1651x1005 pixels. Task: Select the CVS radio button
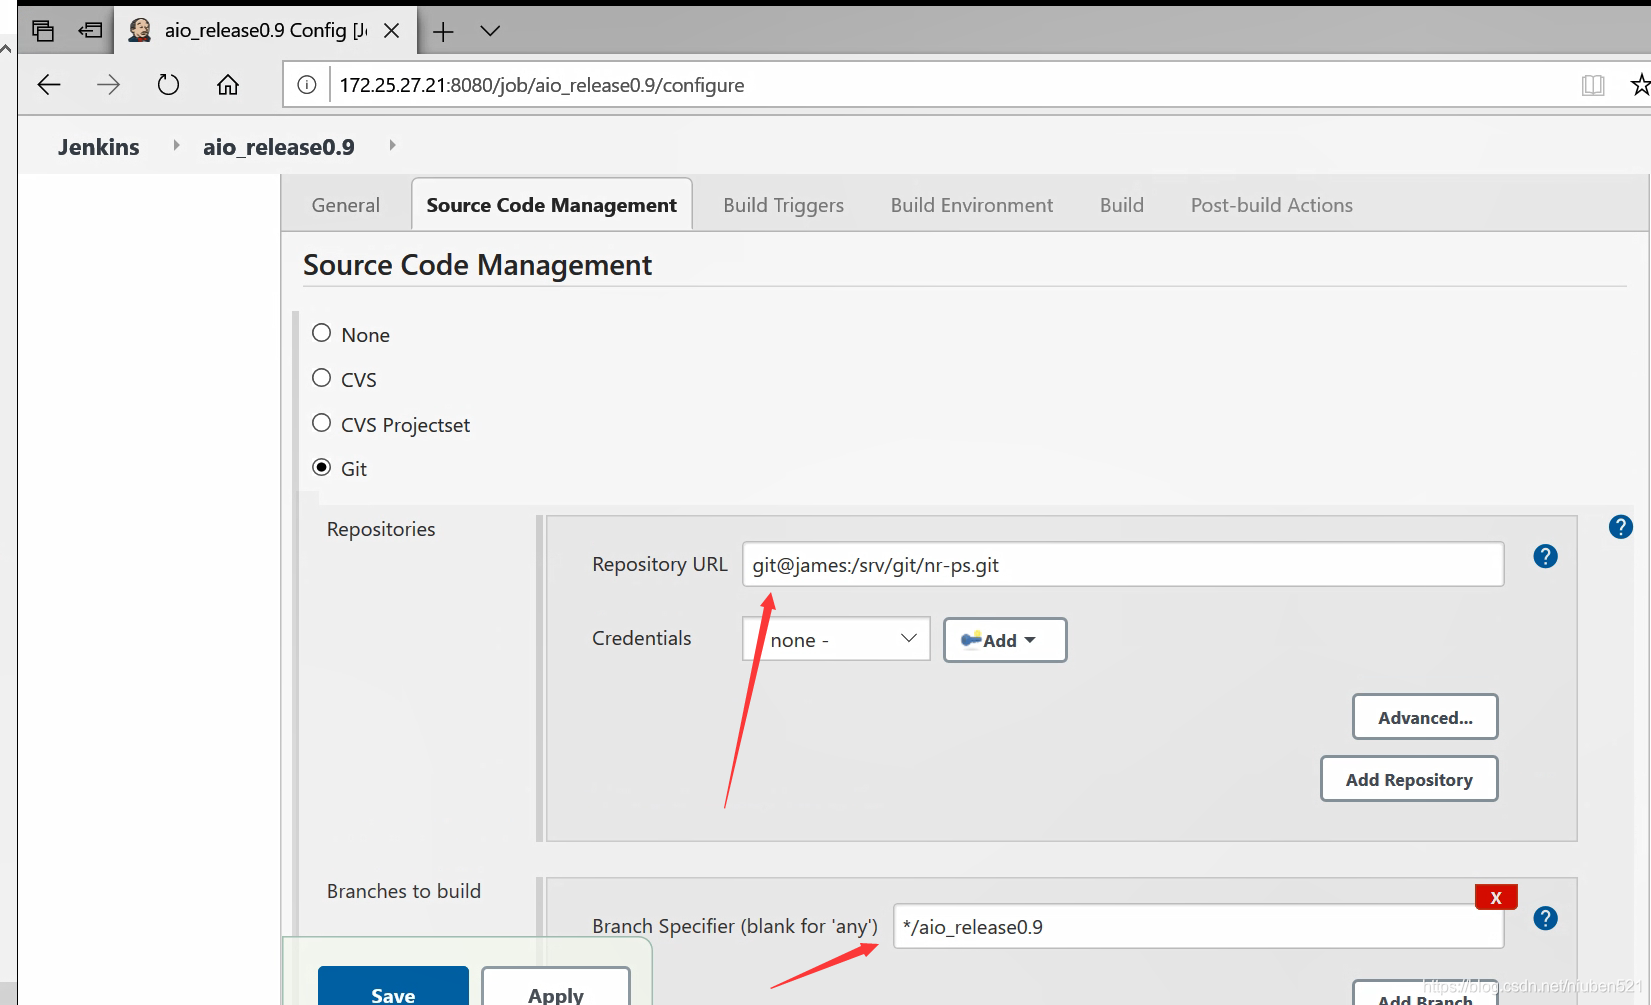coord(321,378)
